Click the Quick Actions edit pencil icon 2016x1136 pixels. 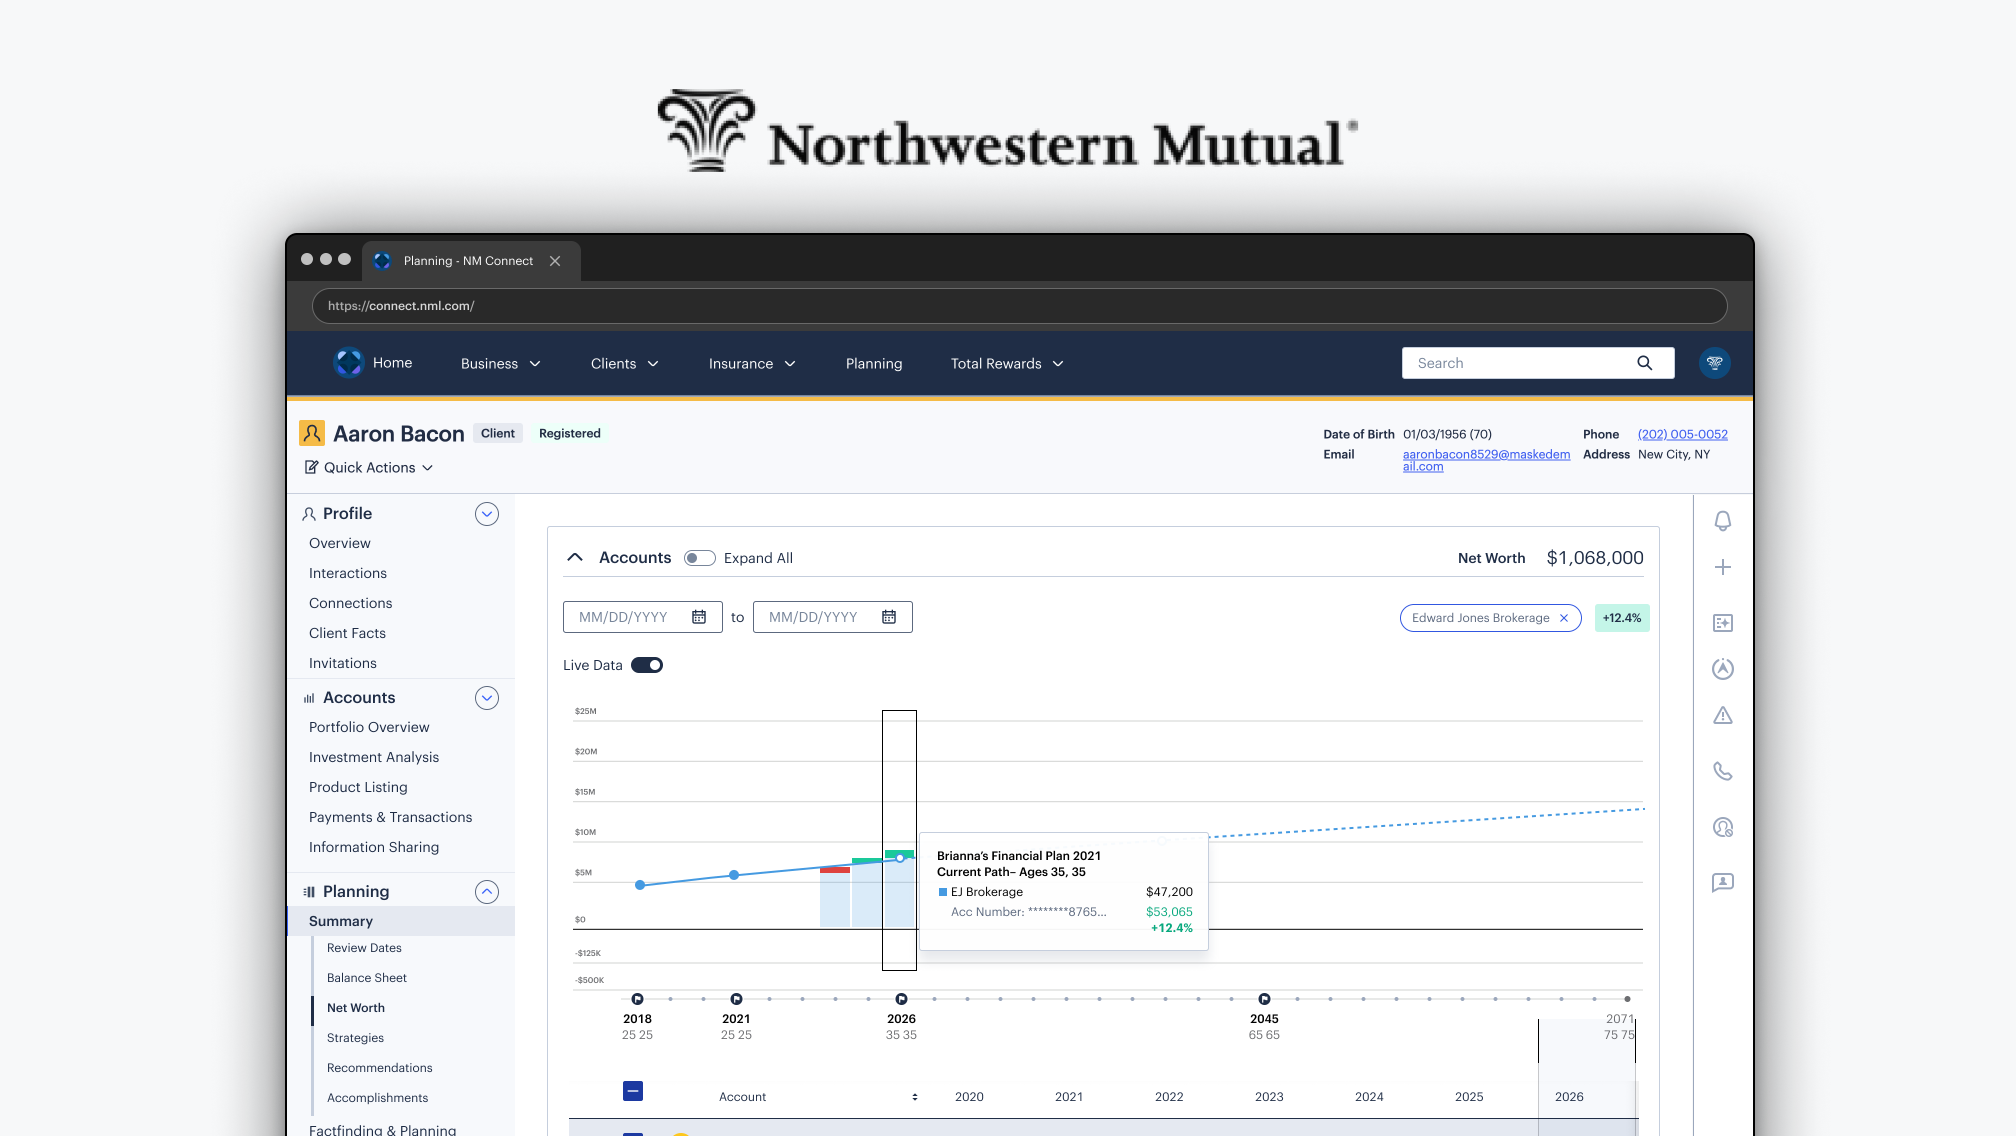312,467
